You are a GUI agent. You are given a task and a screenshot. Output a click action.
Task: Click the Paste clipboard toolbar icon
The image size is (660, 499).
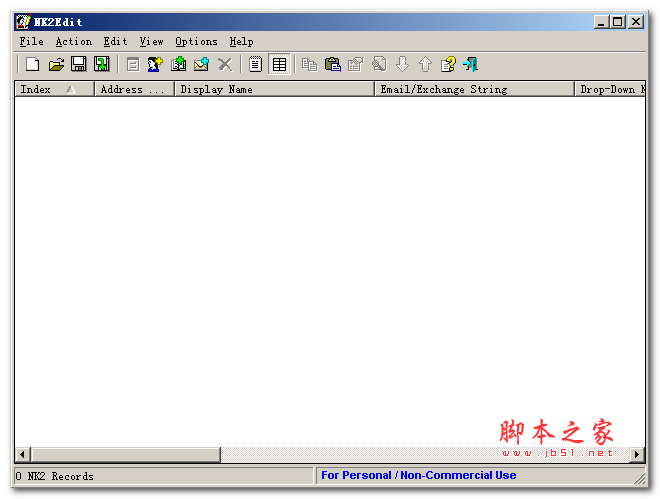pos(333,65)
